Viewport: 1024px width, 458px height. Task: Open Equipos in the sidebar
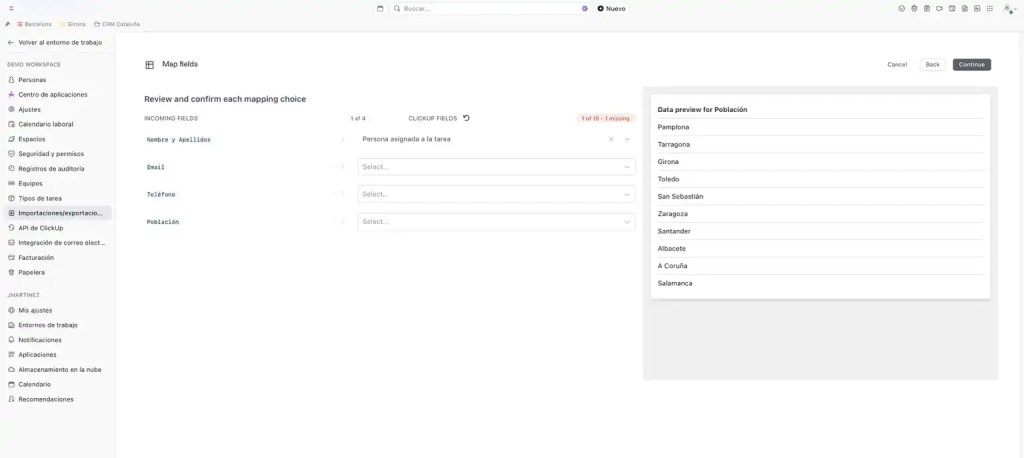(31, 184)
